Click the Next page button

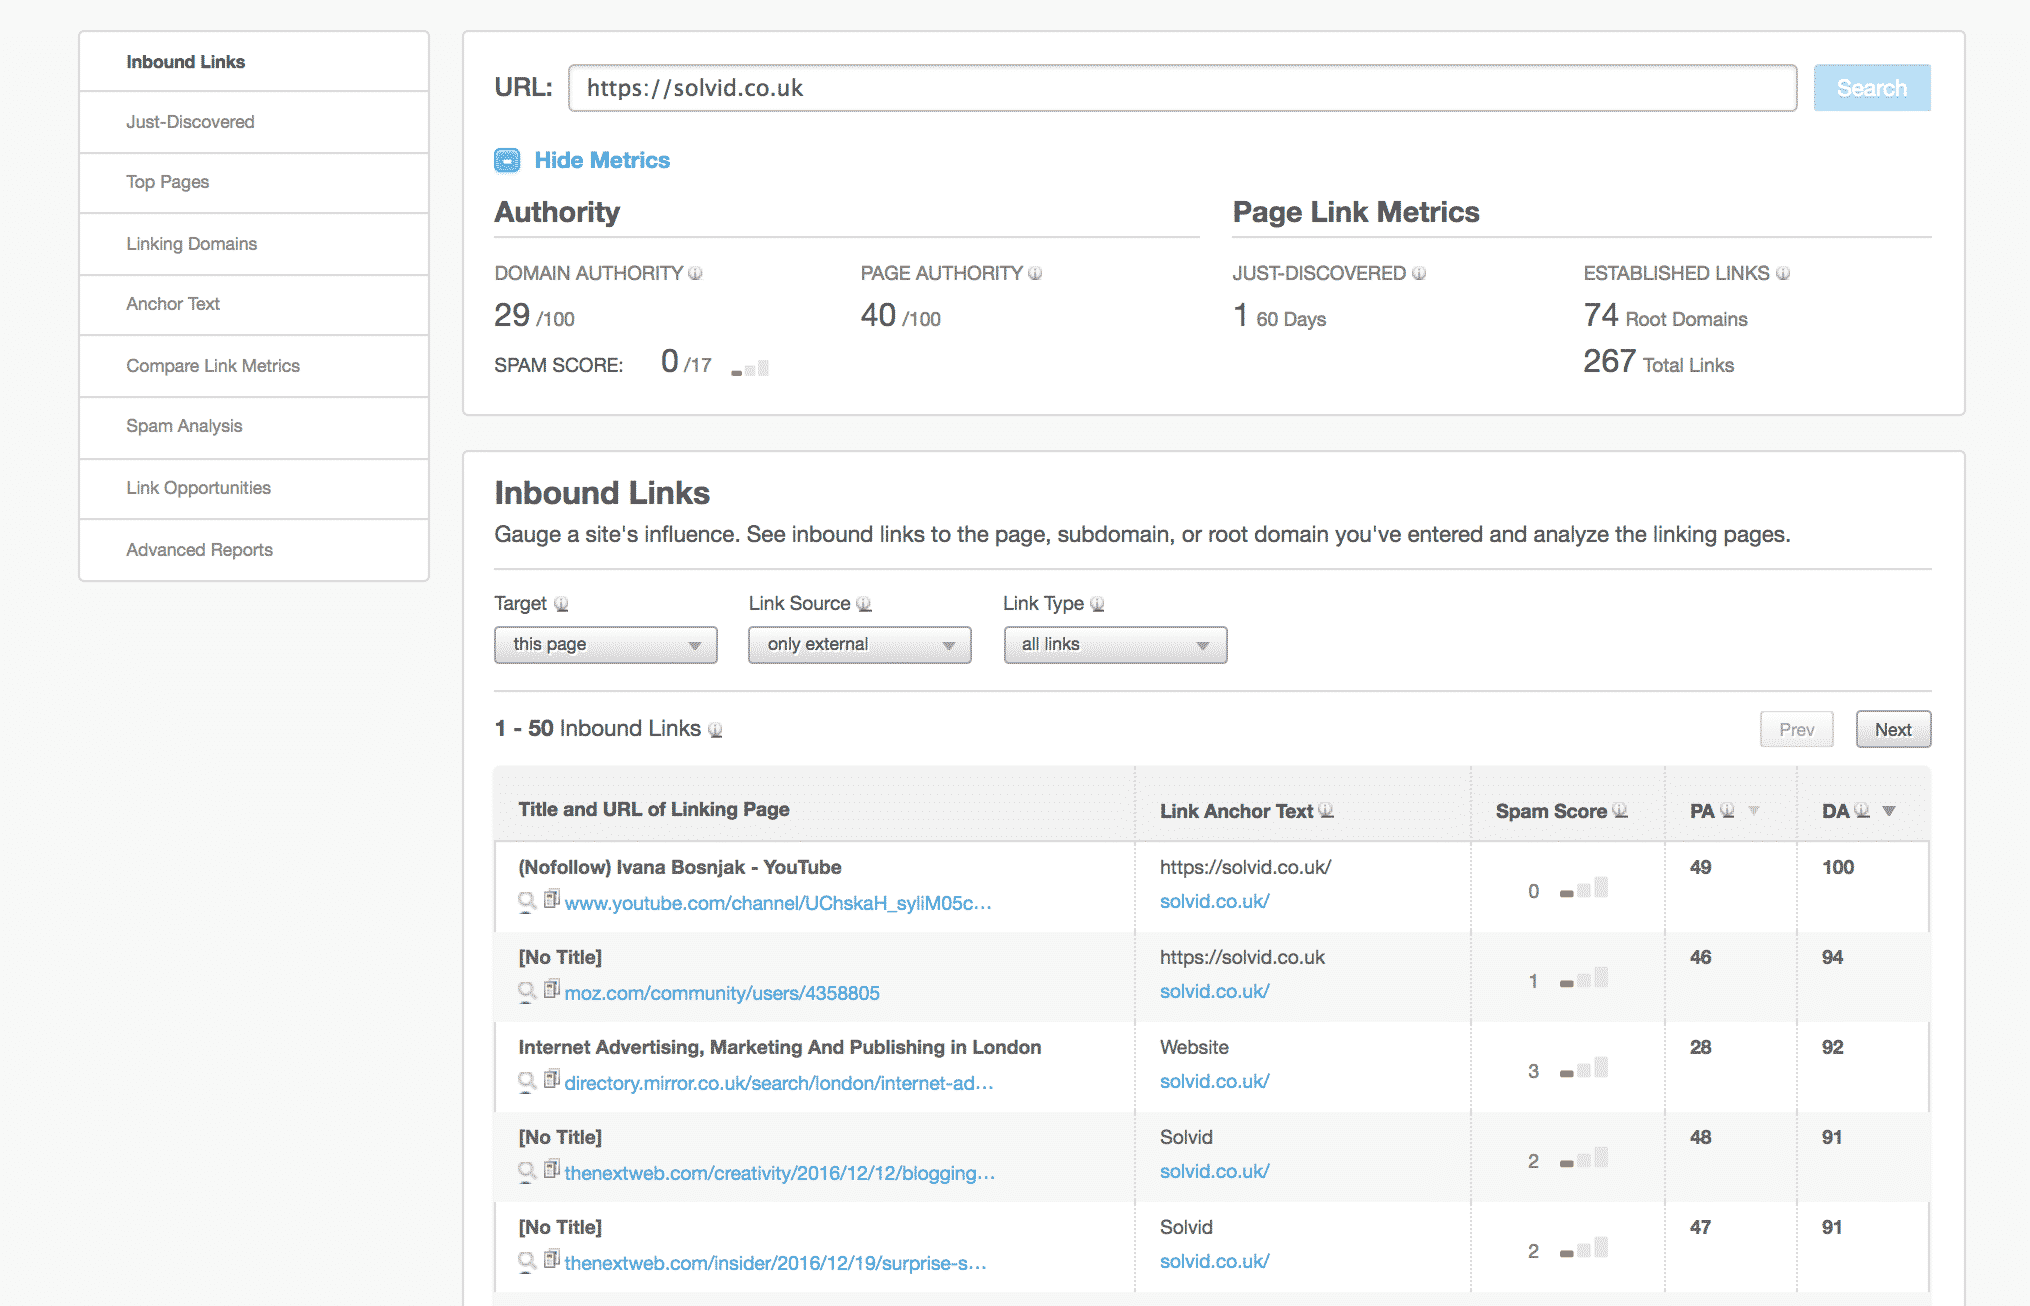tap(1893, 730)
